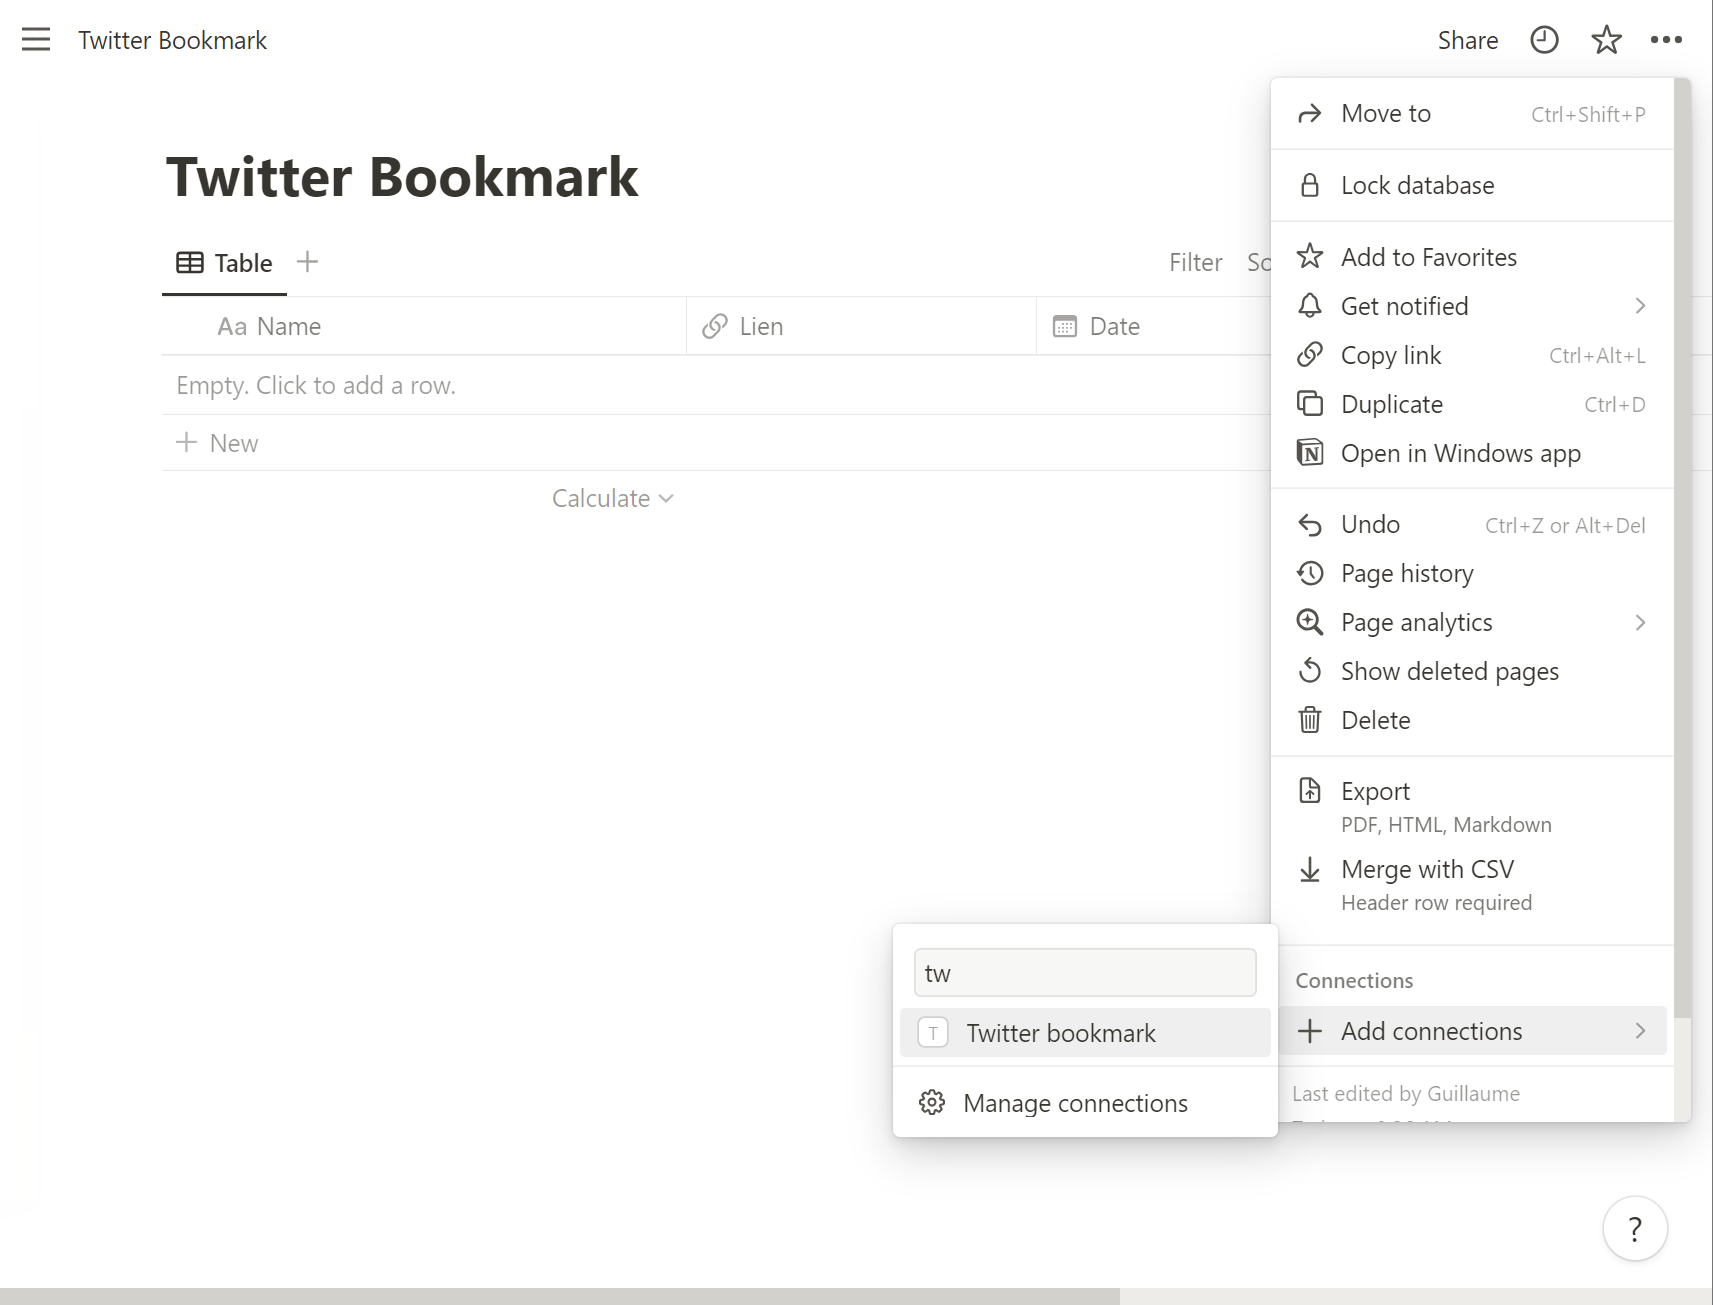Expand the Get notified submenu chevron

click(x=1640, y=306)
